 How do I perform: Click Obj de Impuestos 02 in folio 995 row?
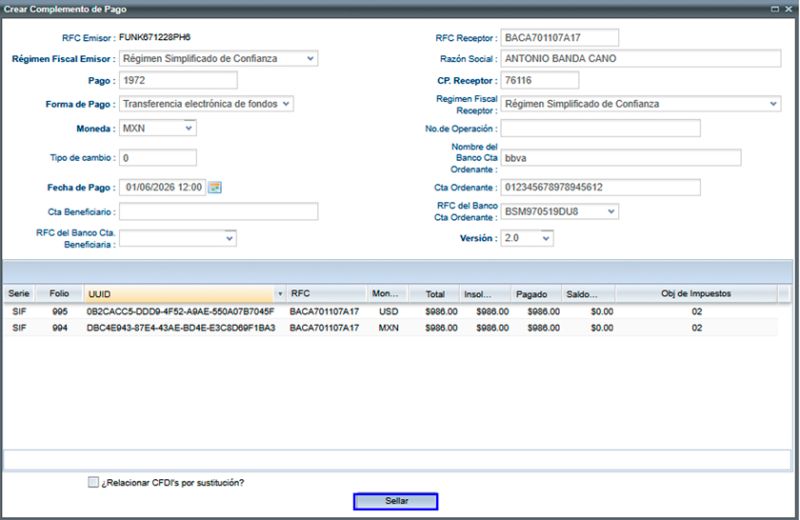click(x=696, y=311)
